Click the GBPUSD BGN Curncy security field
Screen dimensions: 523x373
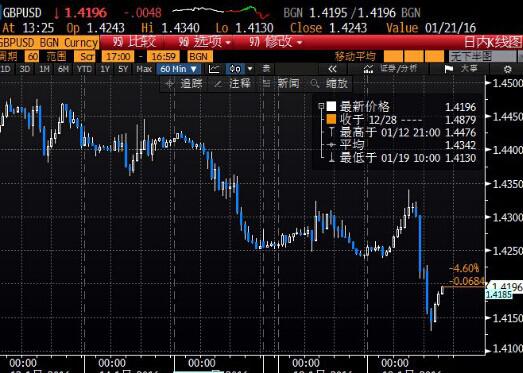(x=49, y=43)
